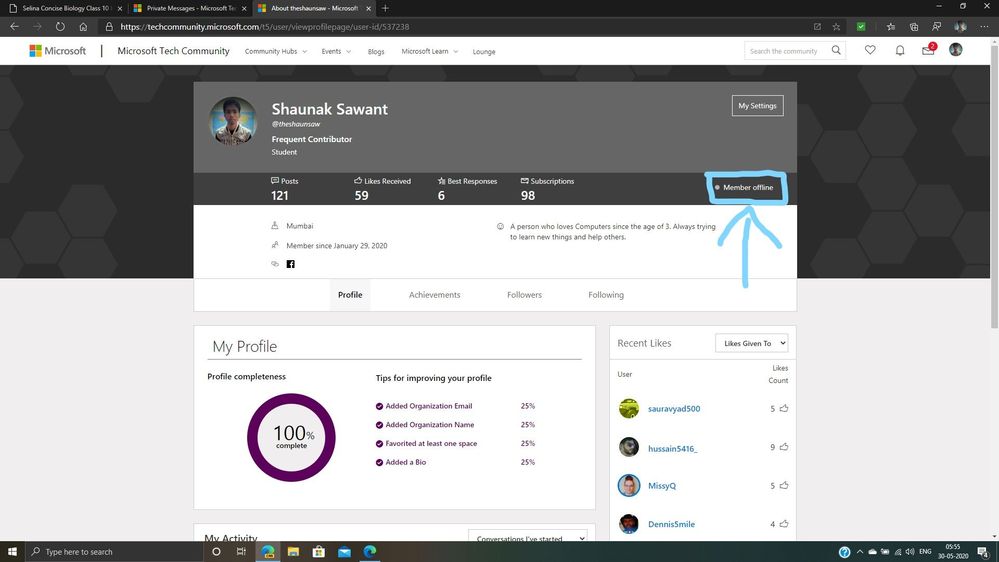
Task: Click the Microsoft logo
Action: pyautogui.click(x=57, y=51)
